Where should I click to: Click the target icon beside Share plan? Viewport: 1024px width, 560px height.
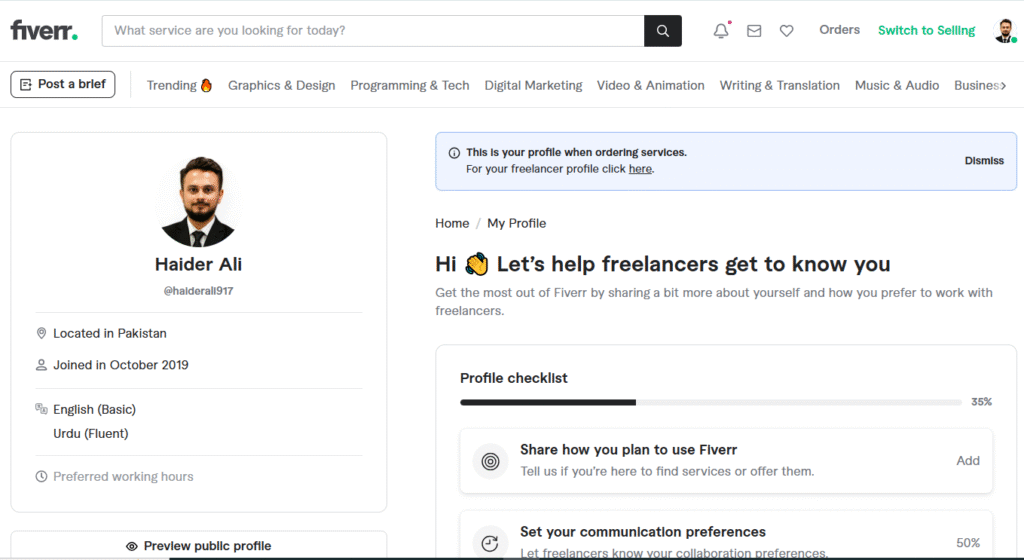click(x=490, y=461)
